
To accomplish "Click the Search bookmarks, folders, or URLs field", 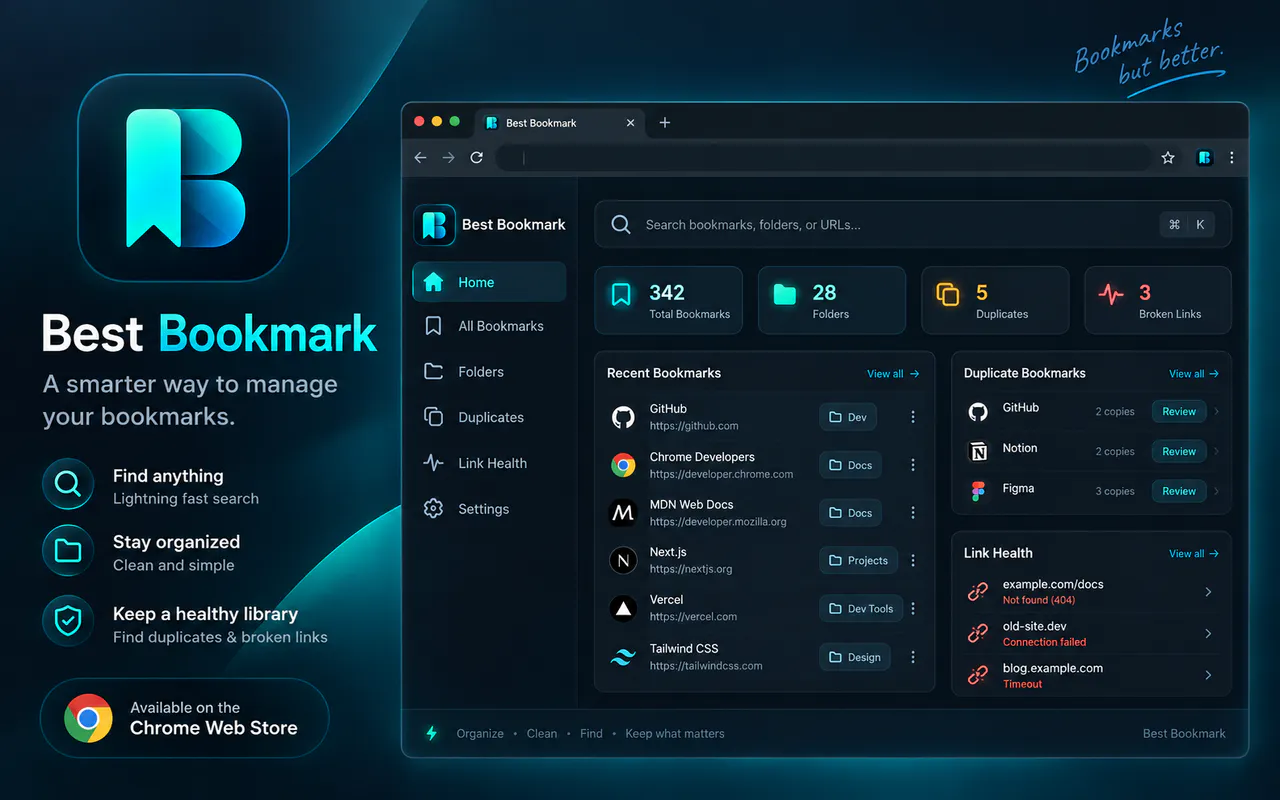I will [913, 224].
